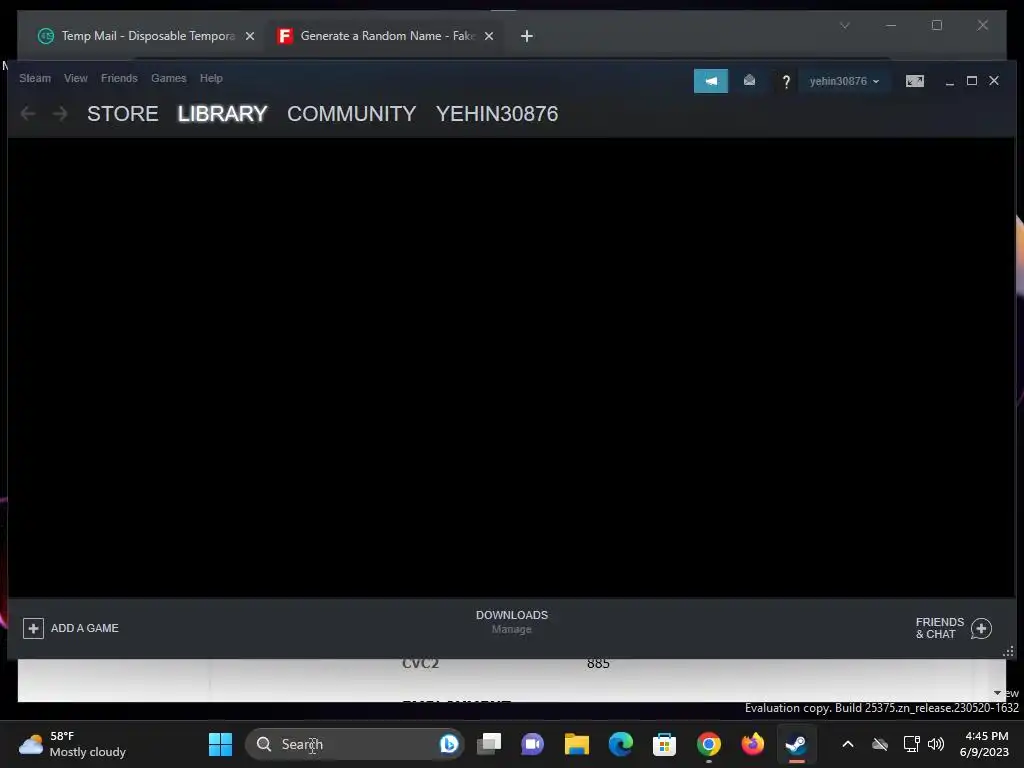This screenshot has height=768, width=1024.
Task: Click the ADD A GAME plus icon
Action: click(33, 628)
